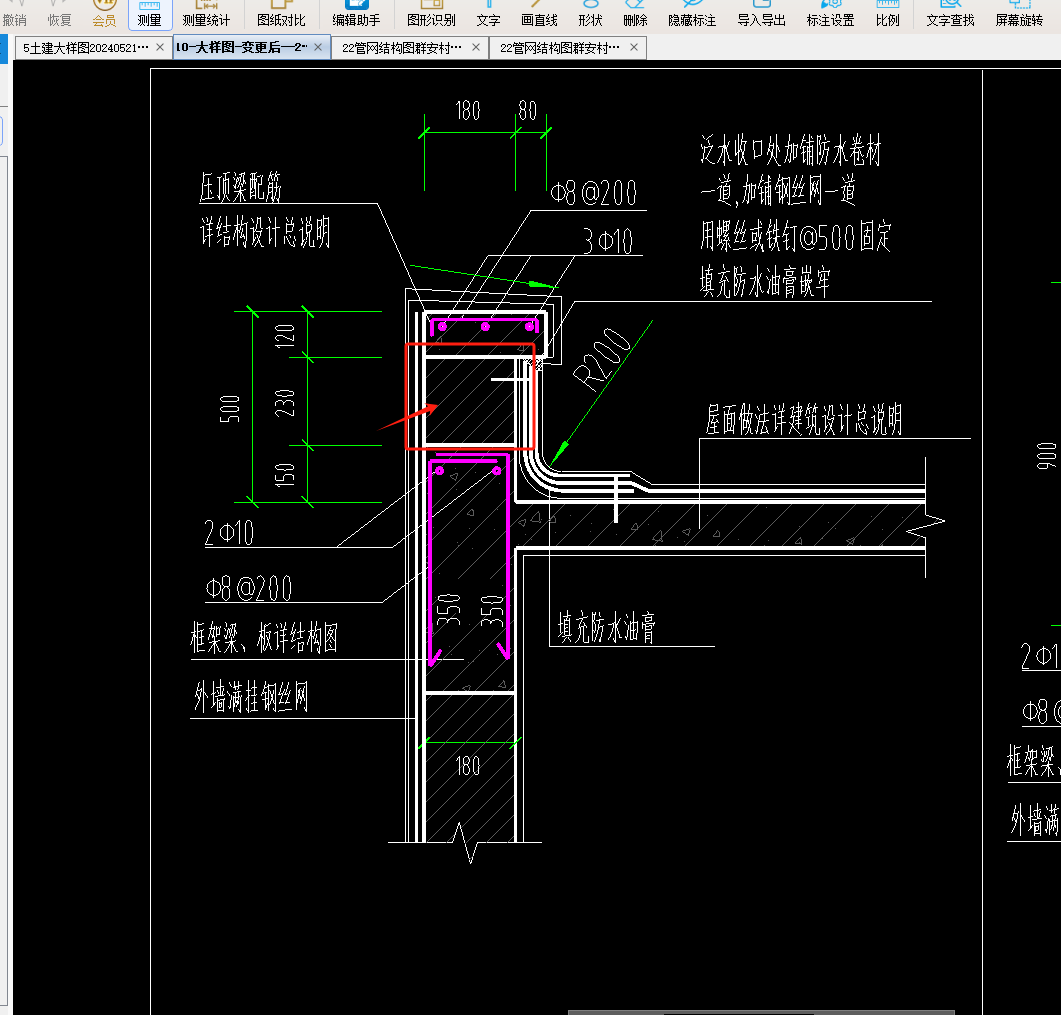Viewport: 1061px width, 1015px height.
Task: Open 导入导出 import/export
Action: coord(762,14)
